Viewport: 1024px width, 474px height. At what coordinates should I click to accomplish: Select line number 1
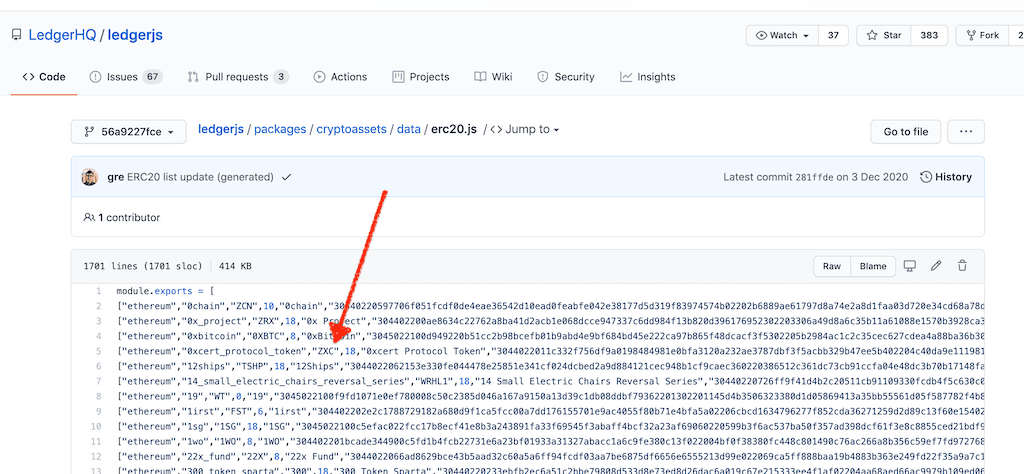tap(97, 291)
